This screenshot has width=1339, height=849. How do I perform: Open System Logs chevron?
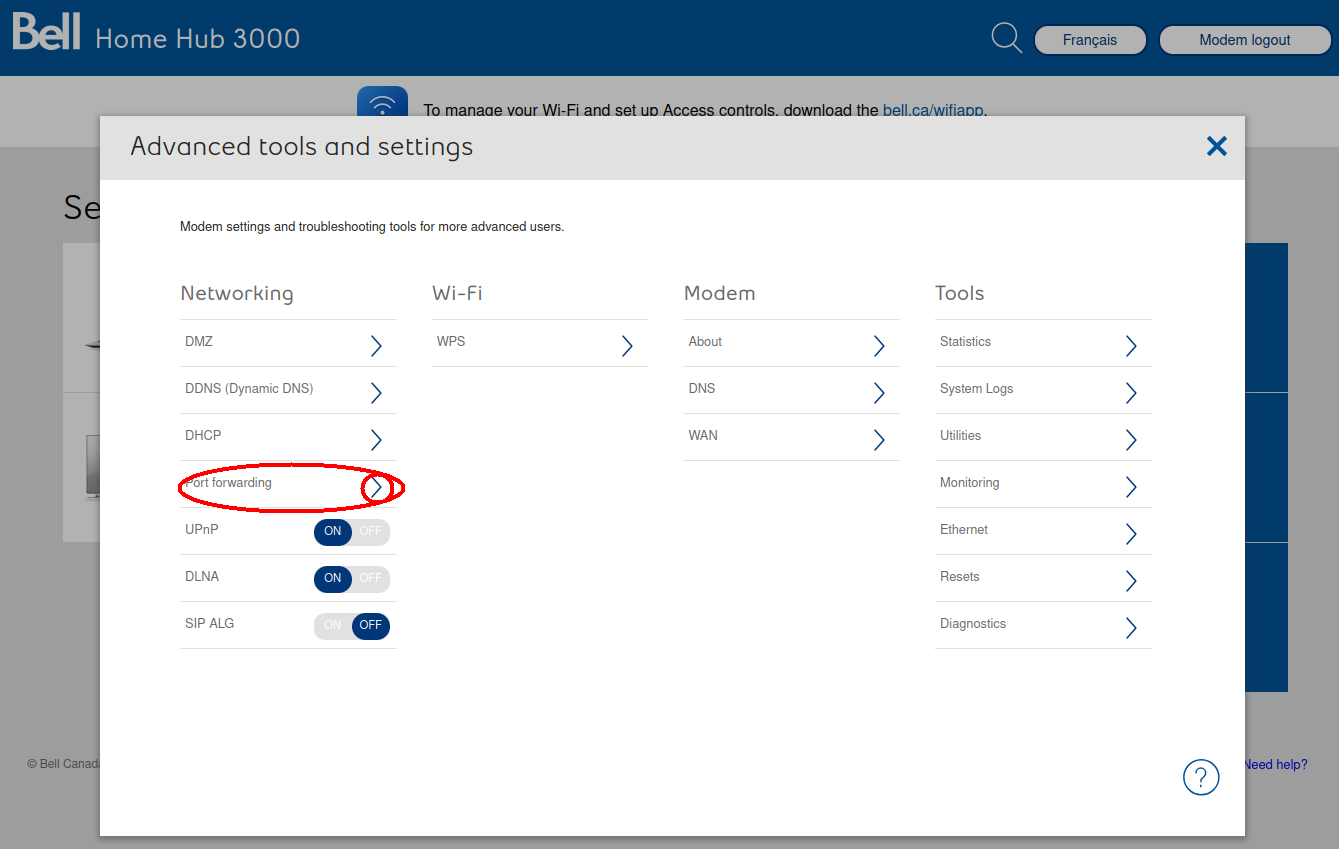click(x=1131, y=393)
